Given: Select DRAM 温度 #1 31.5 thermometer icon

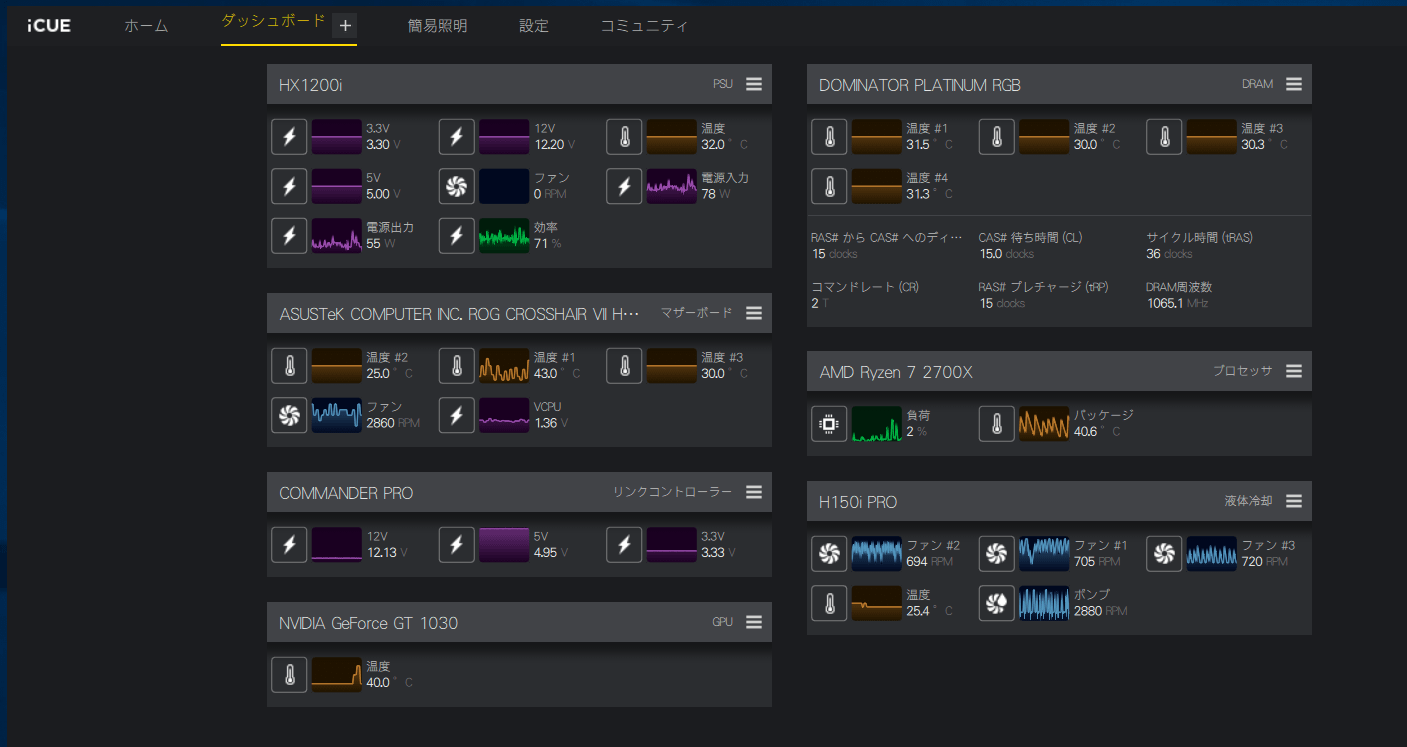Looking at the screenshot, I should point(829,136).
